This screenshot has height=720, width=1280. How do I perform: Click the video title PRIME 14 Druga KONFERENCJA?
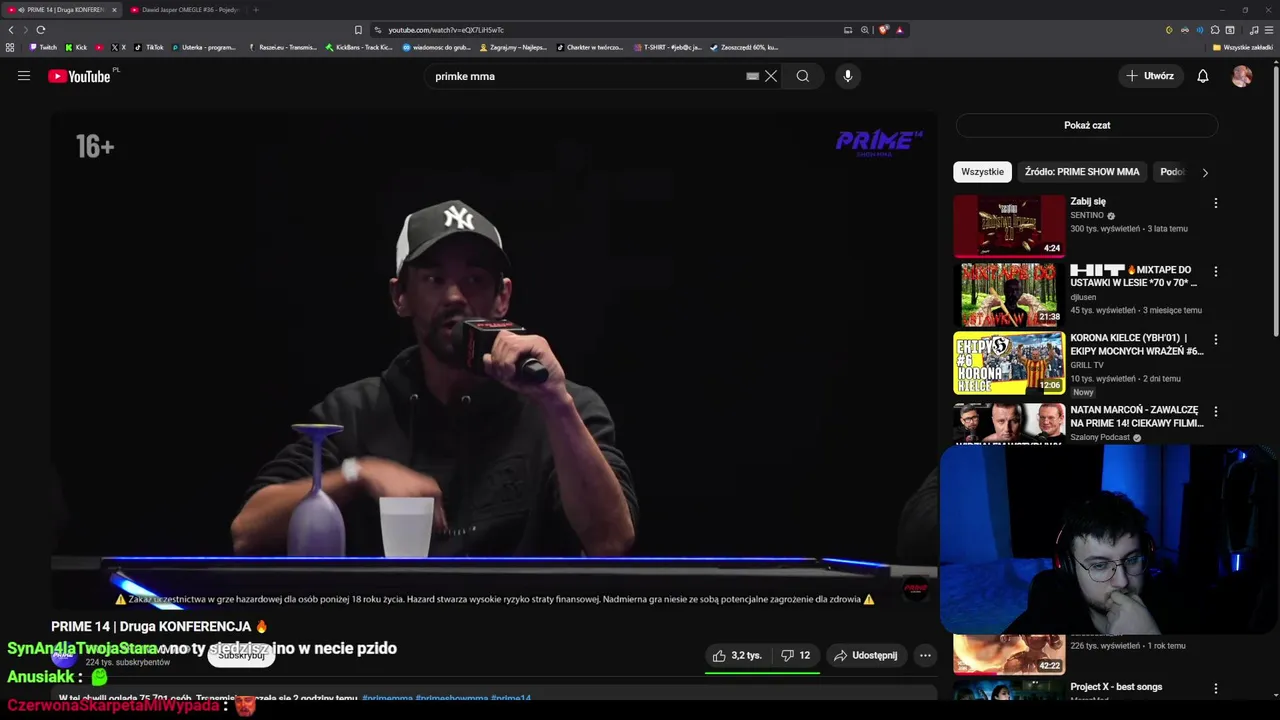(160, 626)
